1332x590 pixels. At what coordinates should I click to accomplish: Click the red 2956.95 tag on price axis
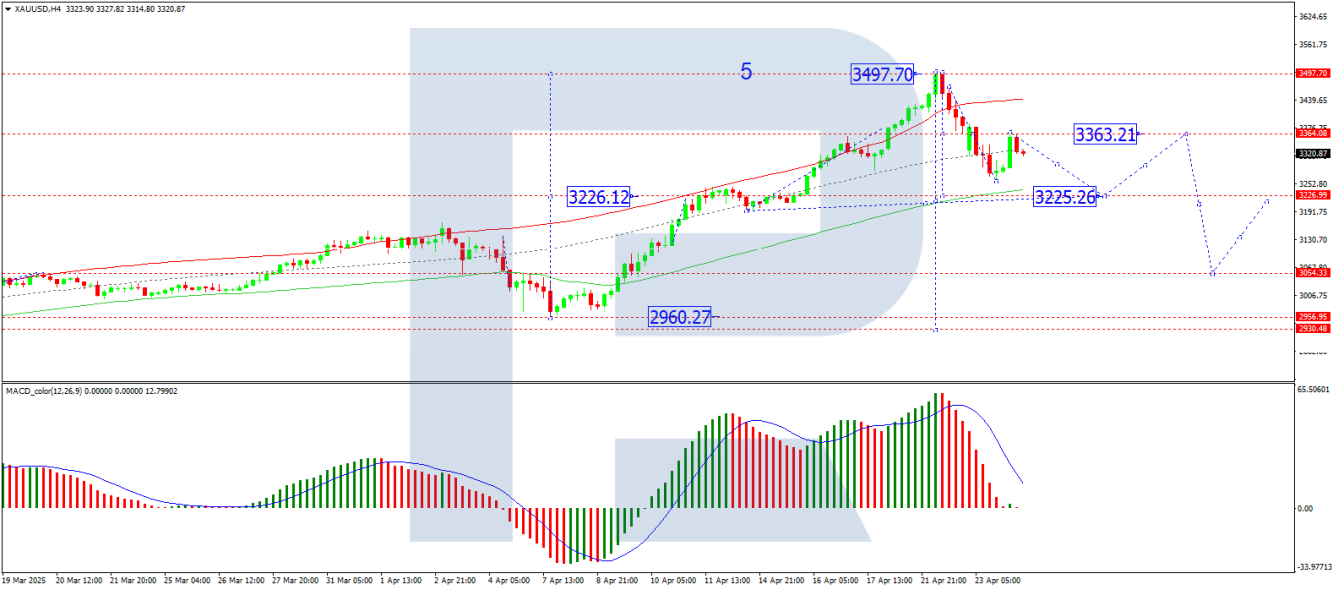tap(1312, 317)
